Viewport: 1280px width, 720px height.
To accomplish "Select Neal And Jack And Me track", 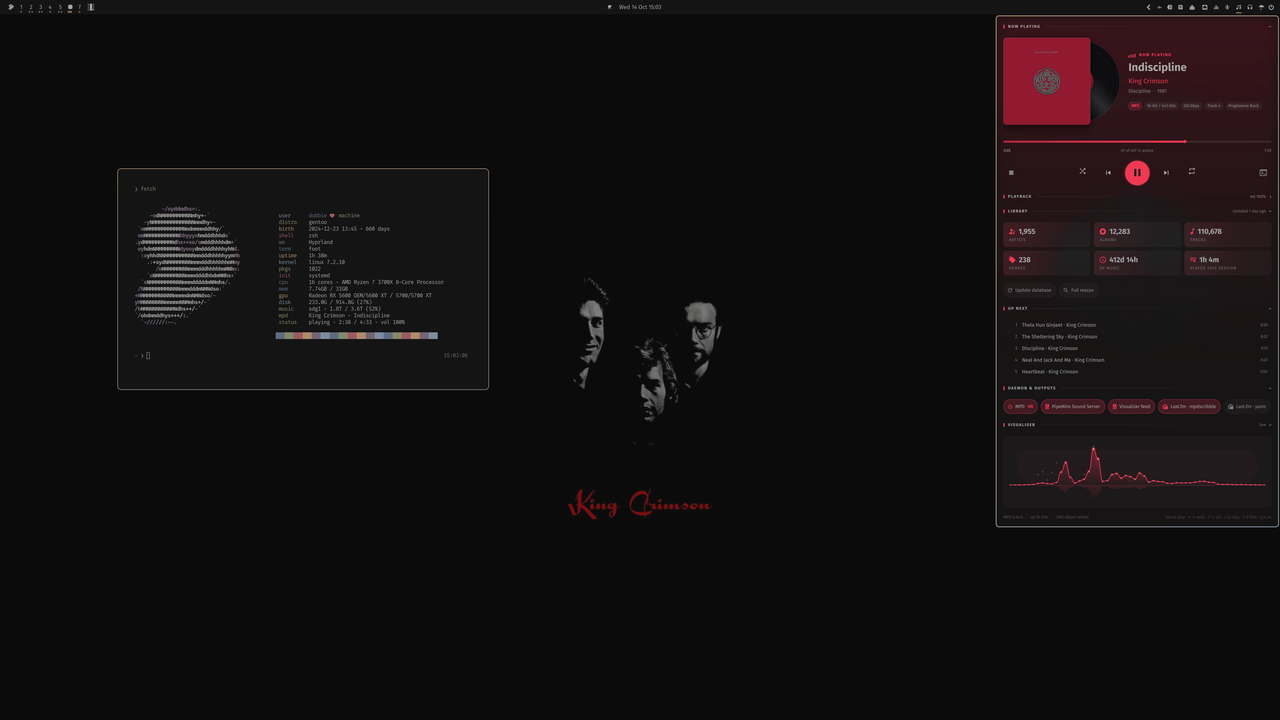I will [x=1138, y=360].
